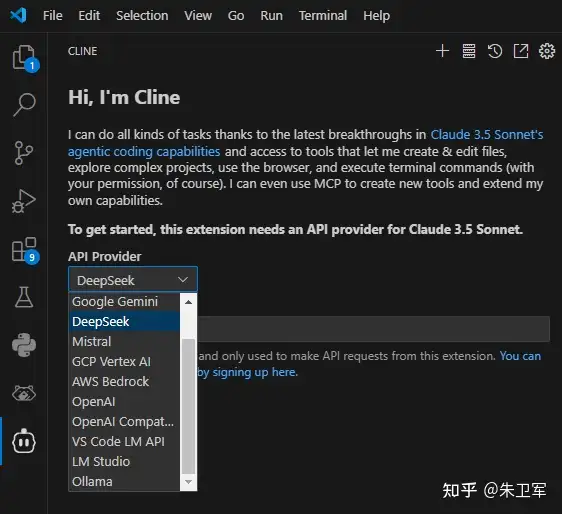Click the 'Hi, I'm Cline' heading
This screenshot has height=514, width=562.
[x=124, y=97]
